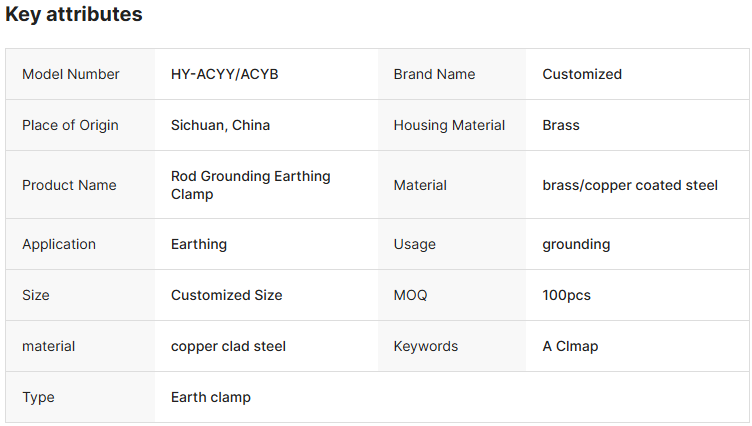Click the Customized Size value

pos(226,295)
